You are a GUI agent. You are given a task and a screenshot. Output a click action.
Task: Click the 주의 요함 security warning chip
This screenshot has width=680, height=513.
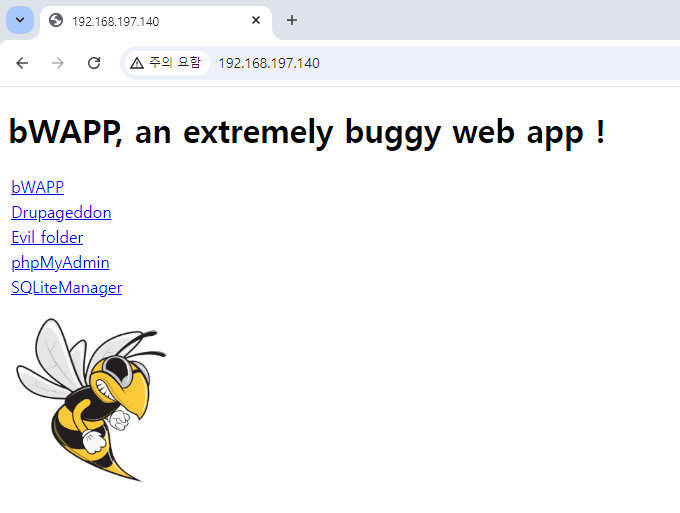(167, 63)
